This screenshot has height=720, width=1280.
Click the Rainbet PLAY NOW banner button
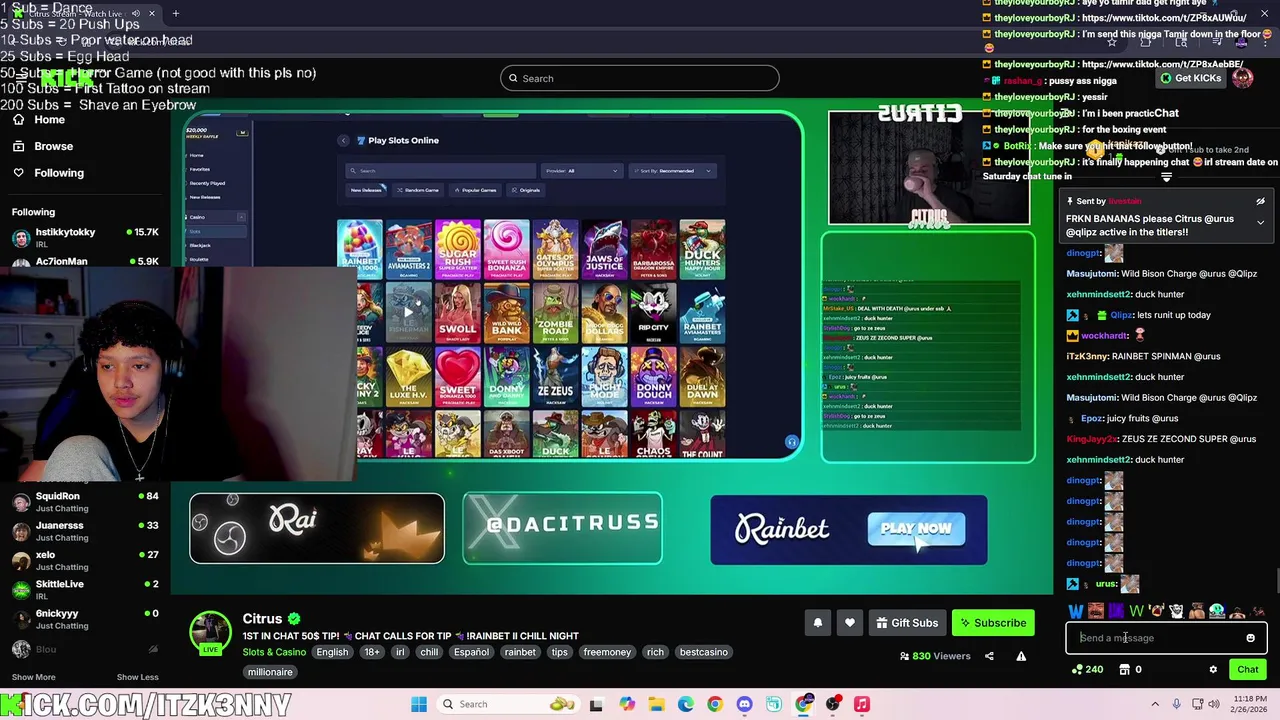(x=916, y=529)
